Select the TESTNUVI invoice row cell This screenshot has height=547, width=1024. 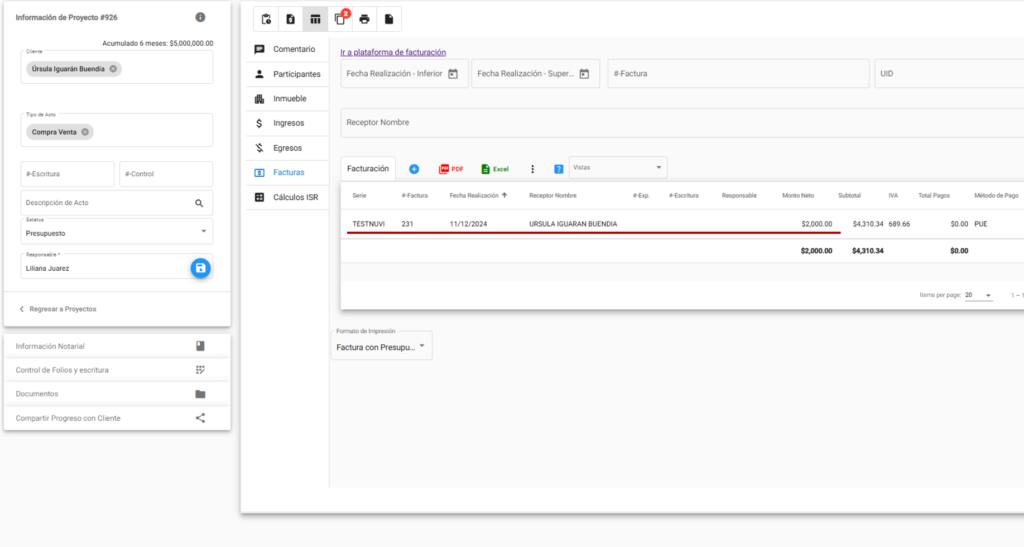pyautogui.click(x=368, y=224)
